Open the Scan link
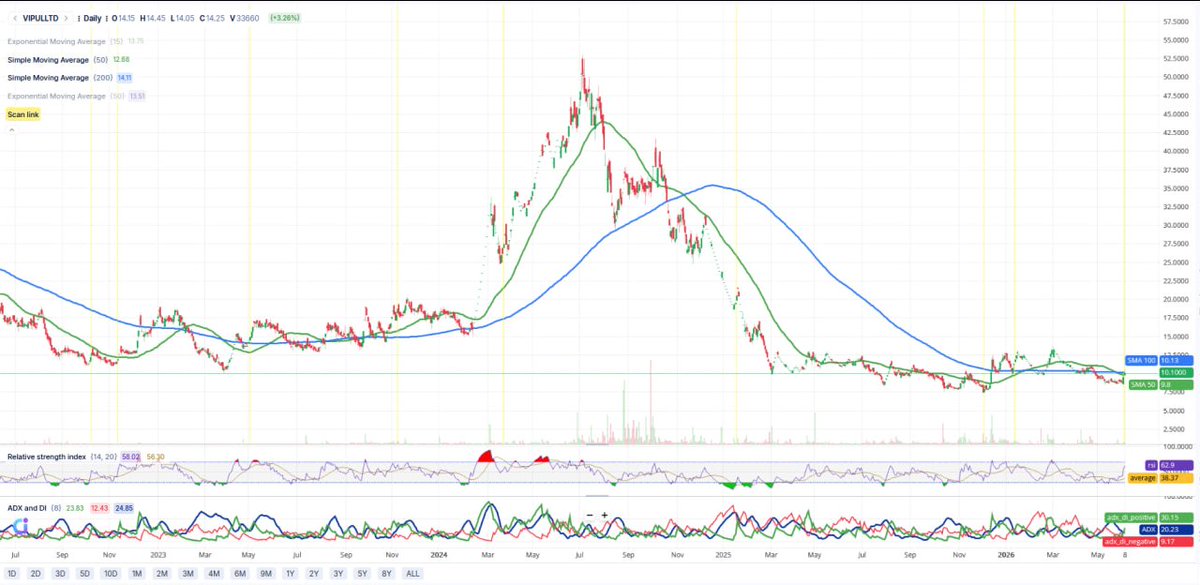The image size is (1200, 585). pos(24,115)
